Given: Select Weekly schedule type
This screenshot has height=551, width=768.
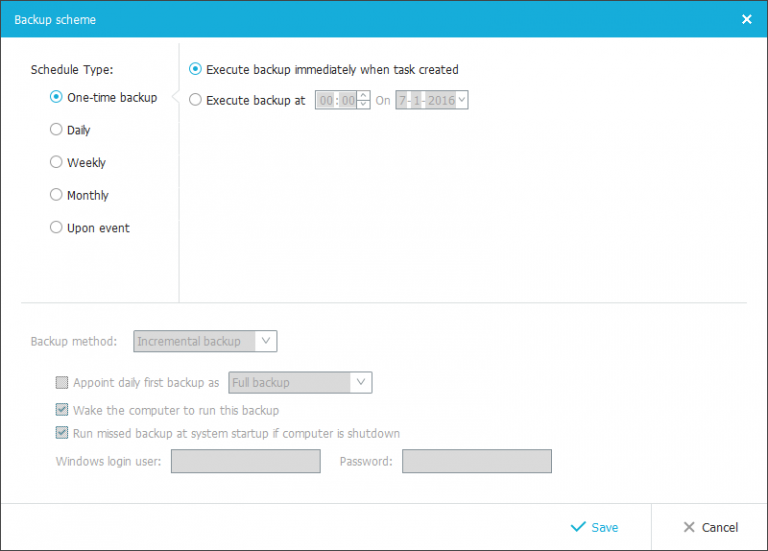Looking at the screenshot, I should 57,162.
